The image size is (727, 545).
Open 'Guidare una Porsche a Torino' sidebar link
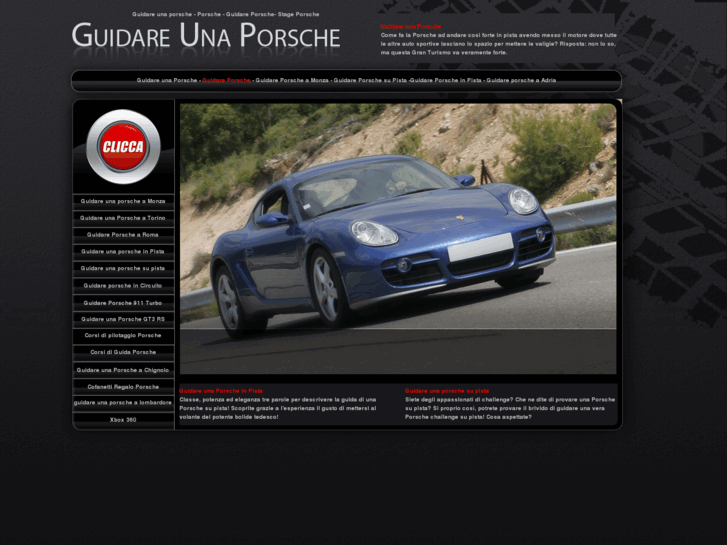(x=123, y=218)
